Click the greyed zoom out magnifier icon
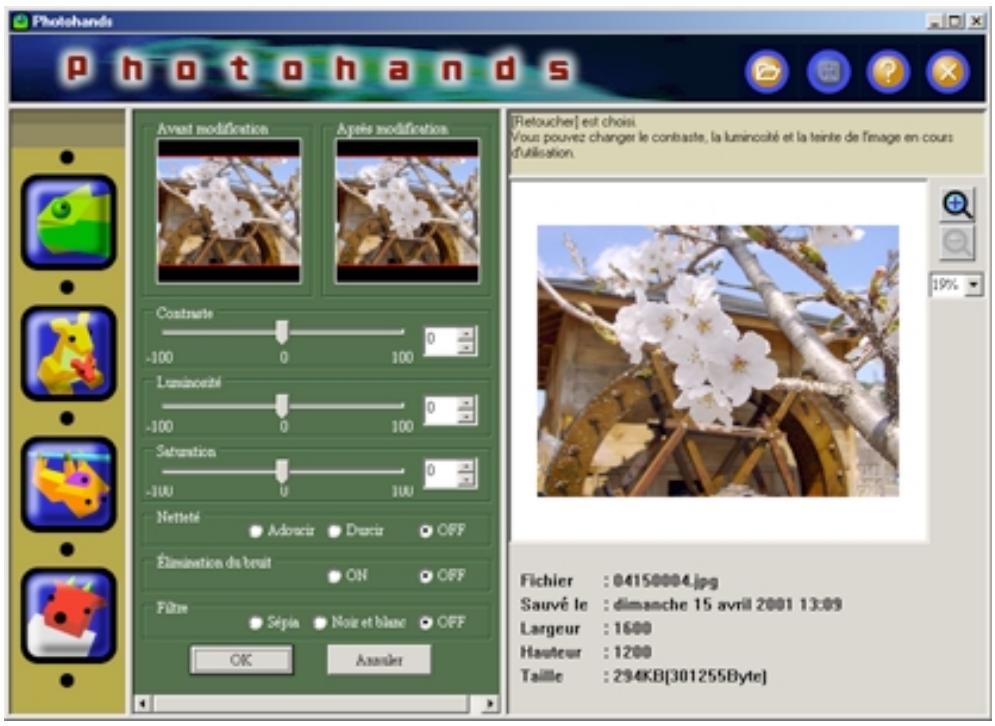Viewport: 995px width, 726px height. [957, 243]
